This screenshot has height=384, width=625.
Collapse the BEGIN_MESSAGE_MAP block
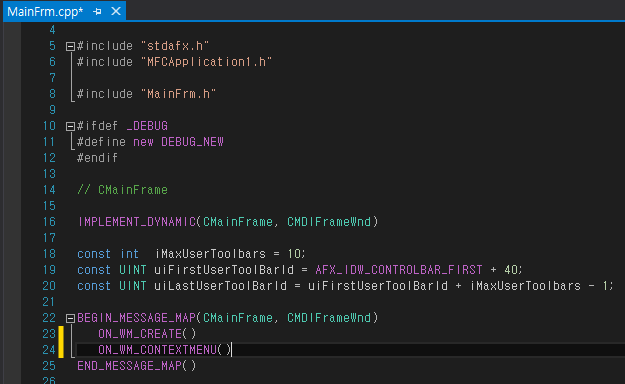(70, 318)
